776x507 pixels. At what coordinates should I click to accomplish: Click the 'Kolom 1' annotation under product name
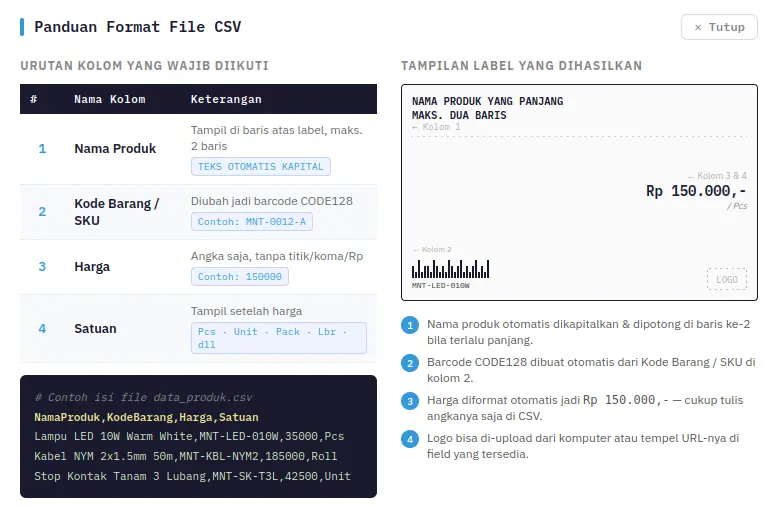(436, 127)
